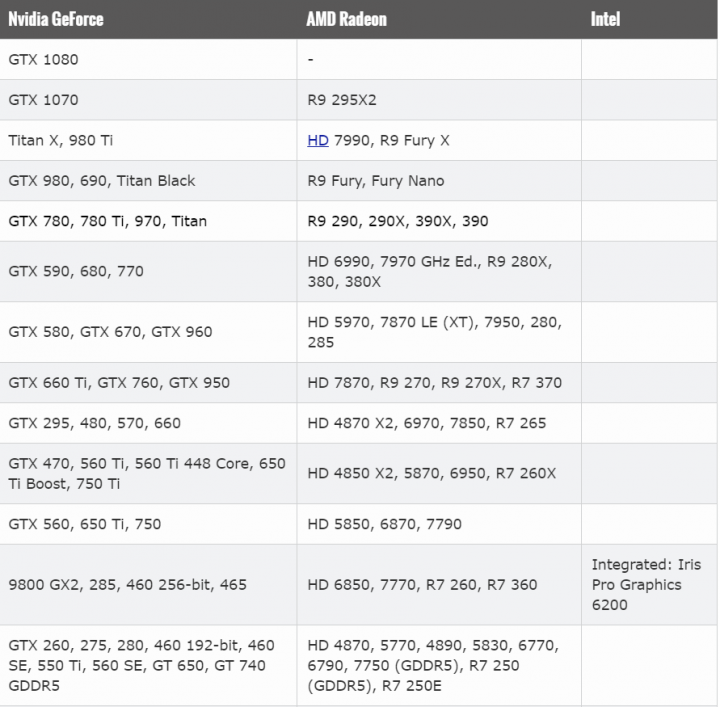Image resolution: width=720 pixels, height=707 pixels.
Task: Click the HD 4870, 5770, 4890 cell
Action: [x=439, y=665]
